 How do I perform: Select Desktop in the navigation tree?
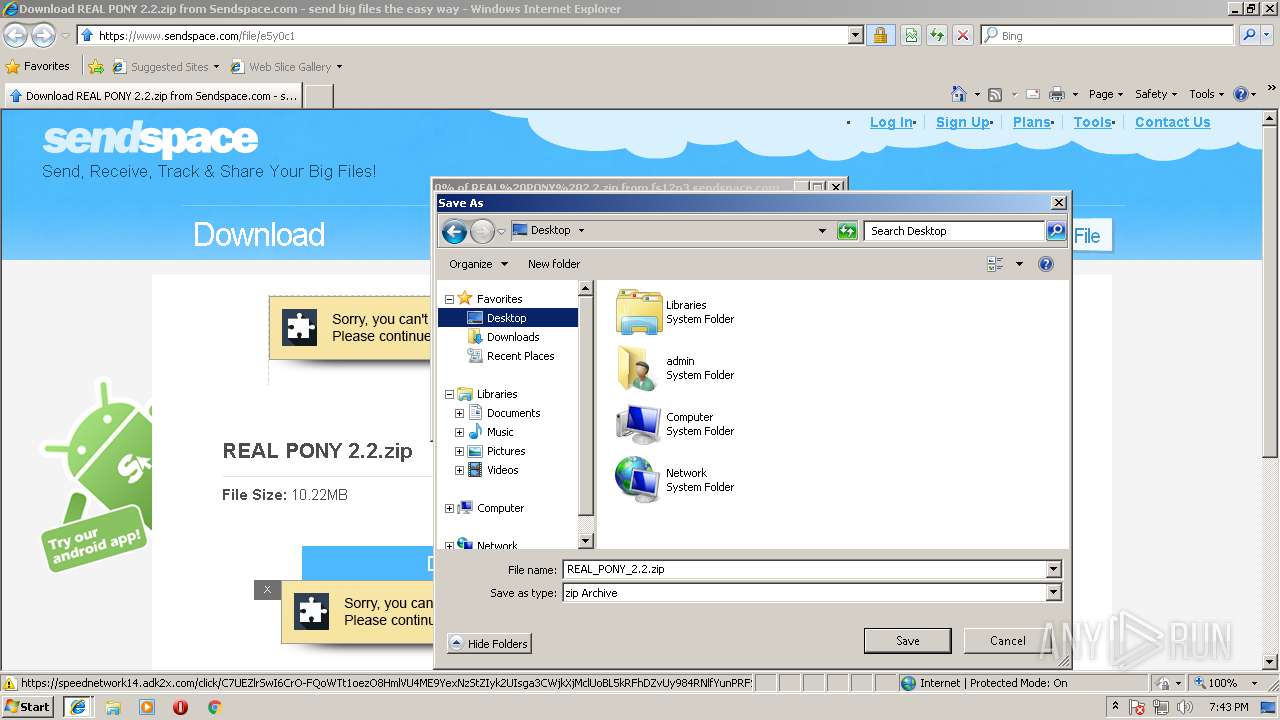coord(507,318)
